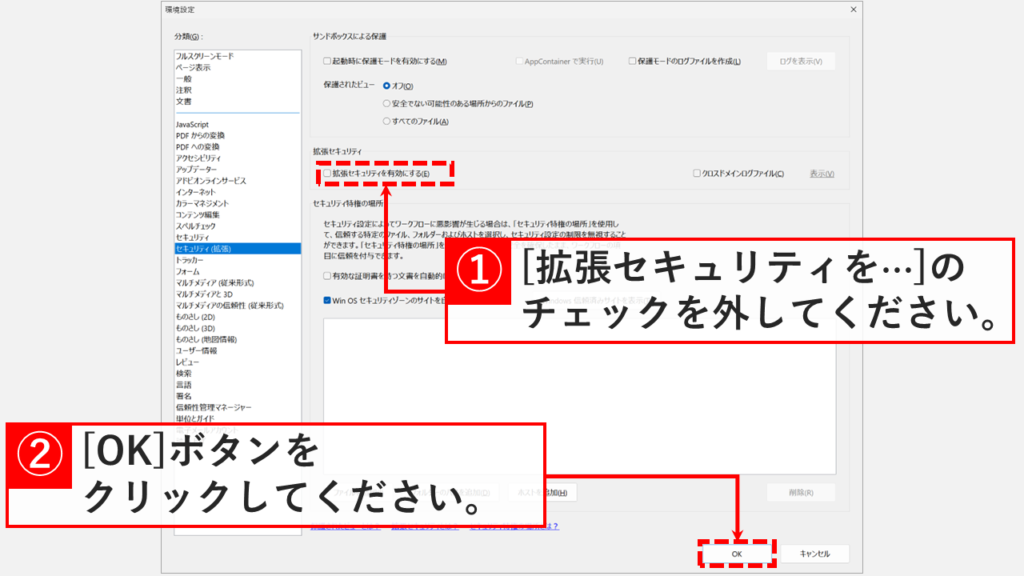Click the ホストを追加 button
The width and height of the screenshot is (1024, 576).
click(x=542, y=492)
